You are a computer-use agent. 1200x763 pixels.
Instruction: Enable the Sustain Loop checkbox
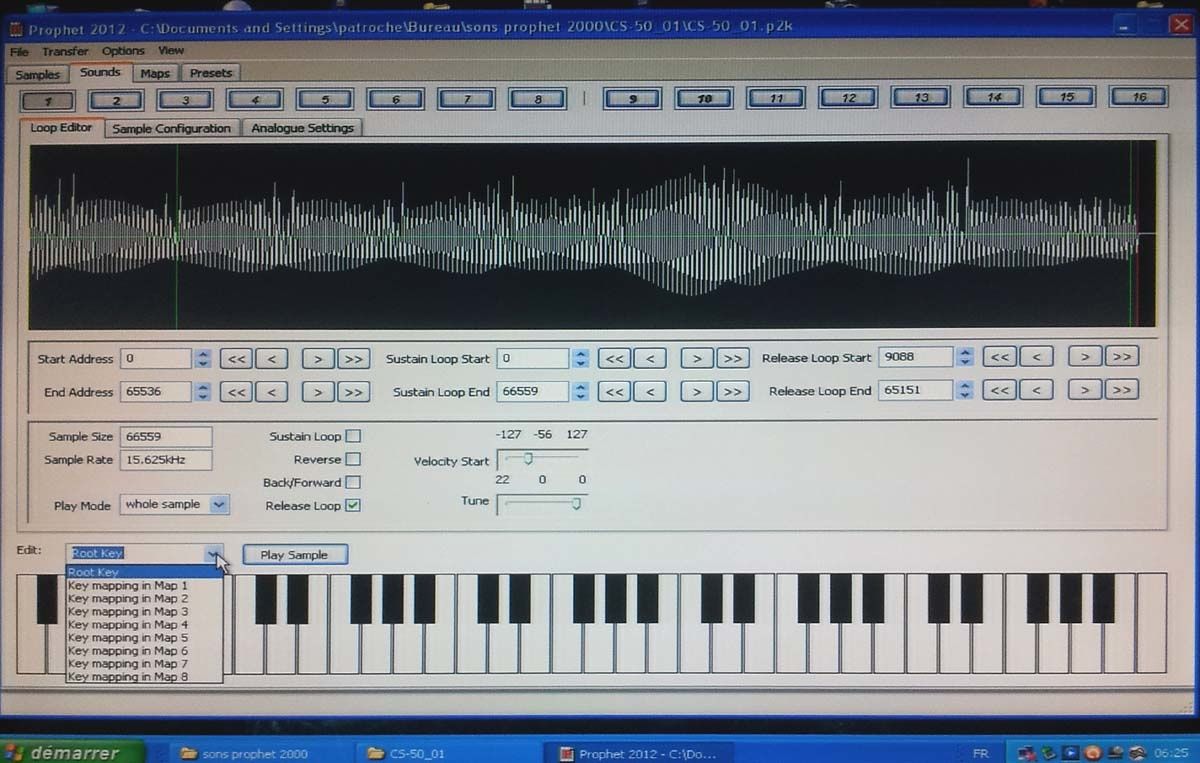pyautogui.click(x=353, y=436)
